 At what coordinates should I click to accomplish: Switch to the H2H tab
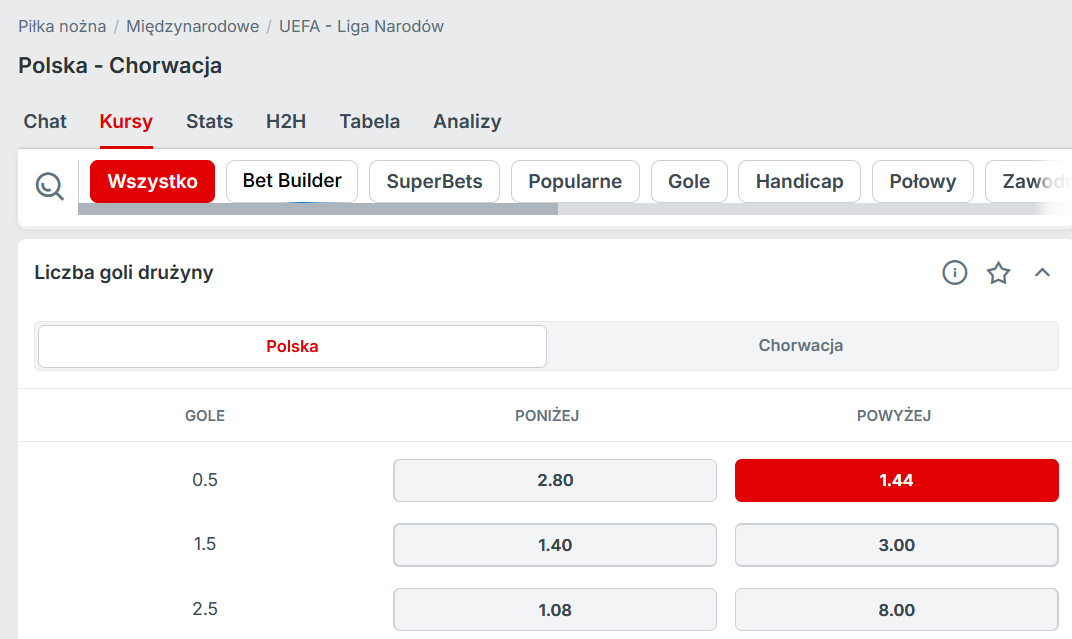(286, 122)
